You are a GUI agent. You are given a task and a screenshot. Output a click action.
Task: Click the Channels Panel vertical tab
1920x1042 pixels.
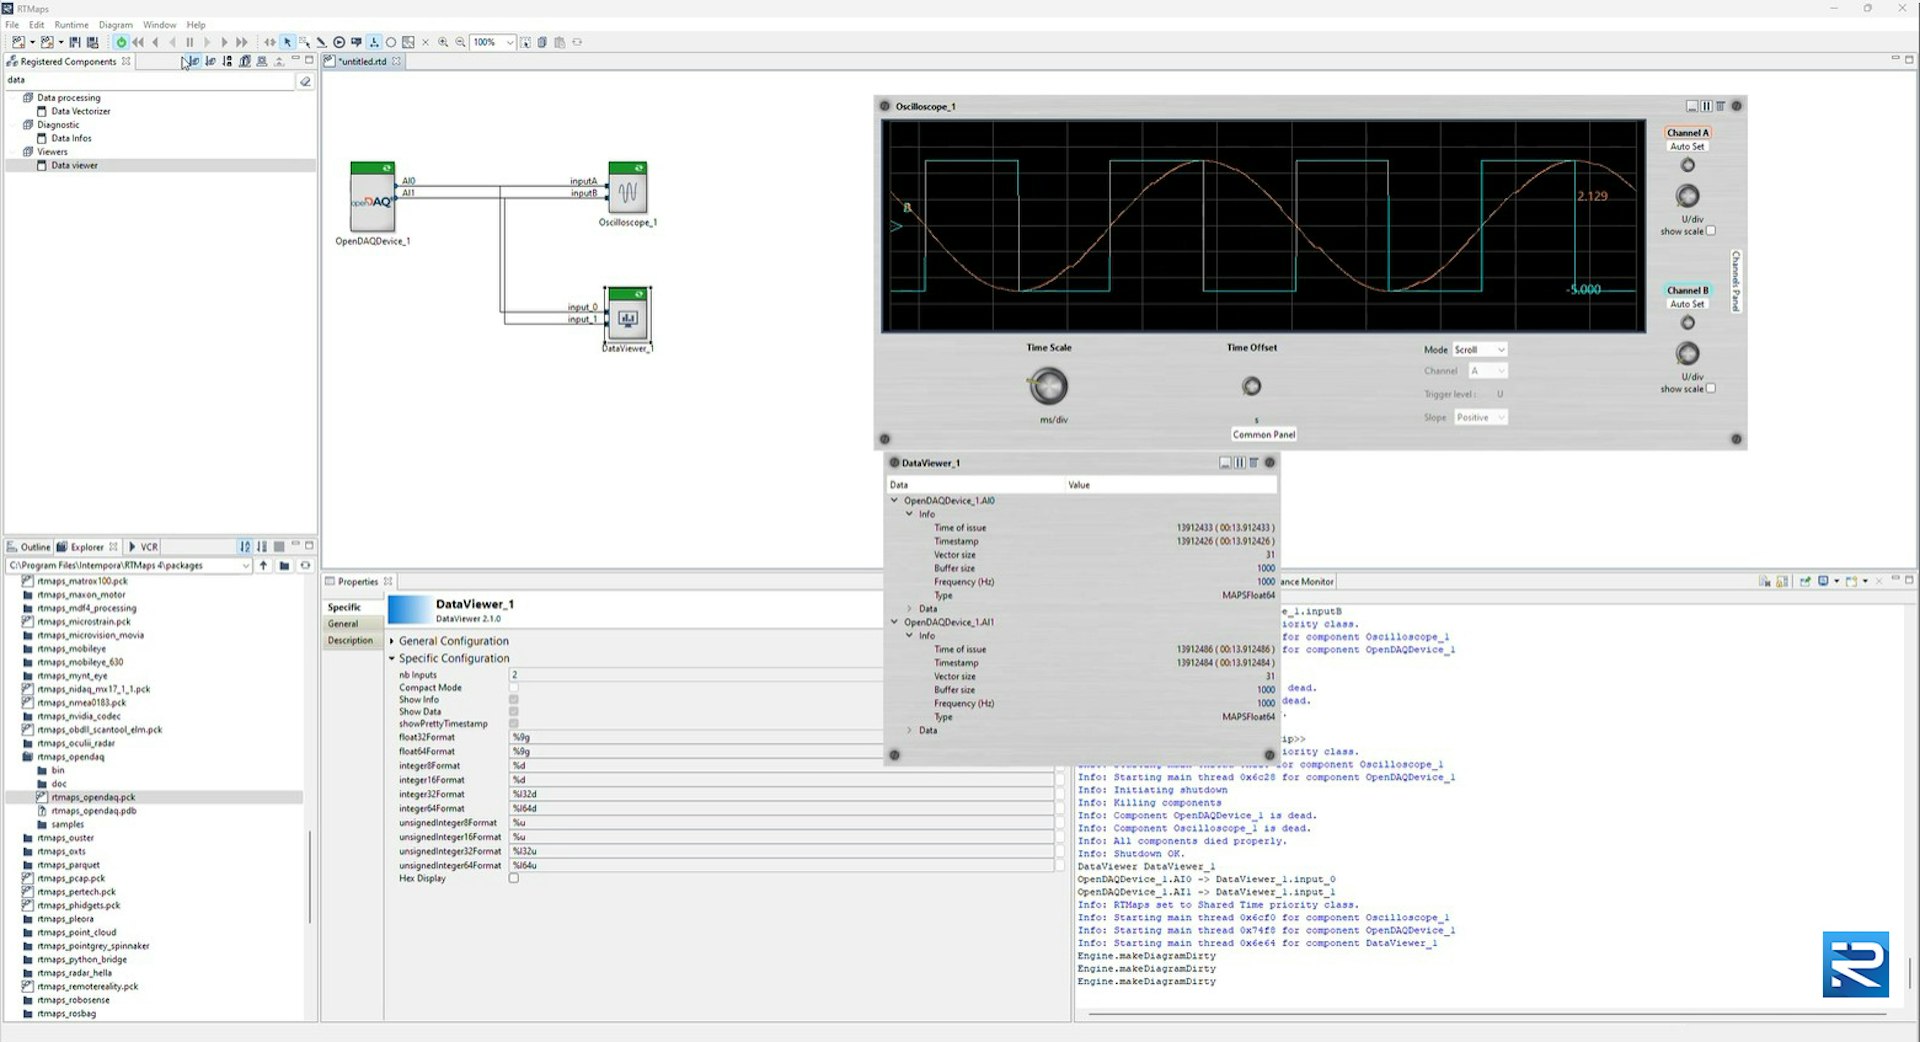pos(1736,281)
